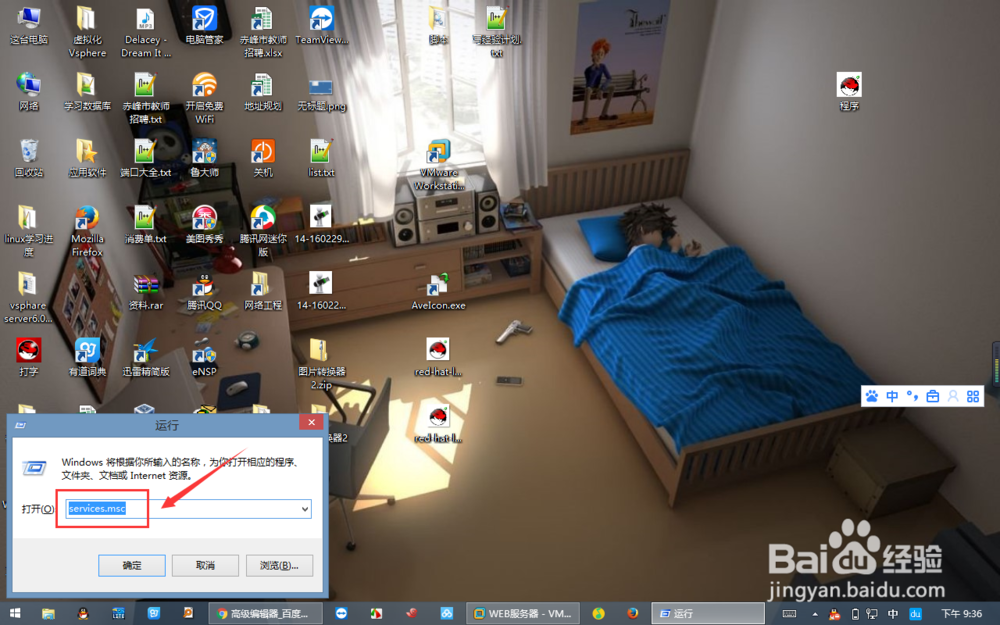Expand the Run dialog 打开 history dropdown

tap(305, 509)
